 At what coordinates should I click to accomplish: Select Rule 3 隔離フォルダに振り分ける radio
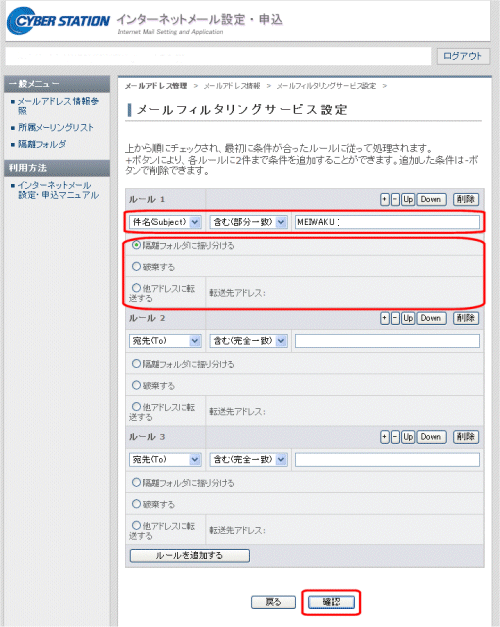[136, 482]
